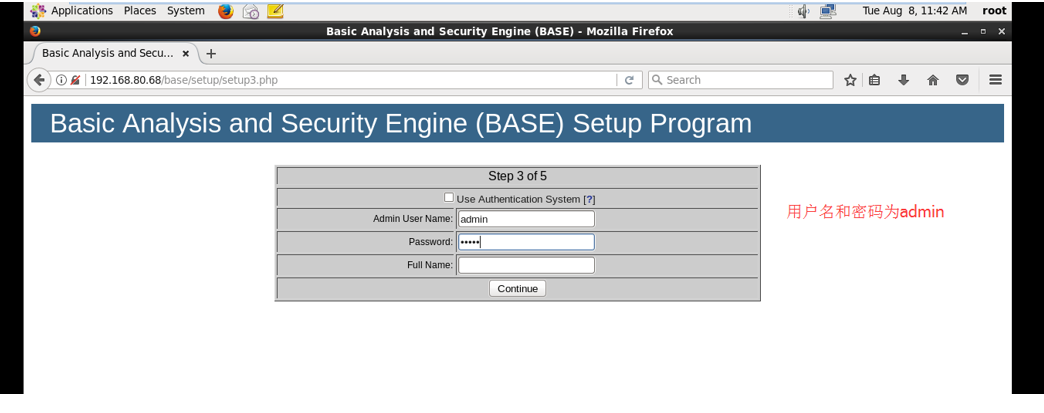Click the Firefox launcher in top panel
This screenshot has width=1044, height=413.
pos(226,11)
